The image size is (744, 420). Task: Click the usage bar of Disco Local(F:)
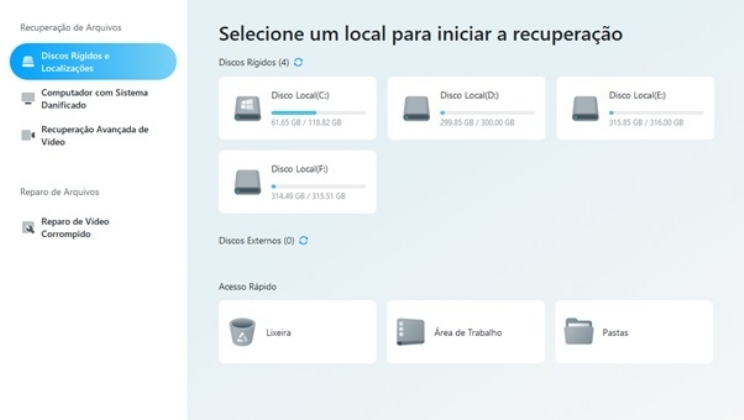(x=318, y=187)
